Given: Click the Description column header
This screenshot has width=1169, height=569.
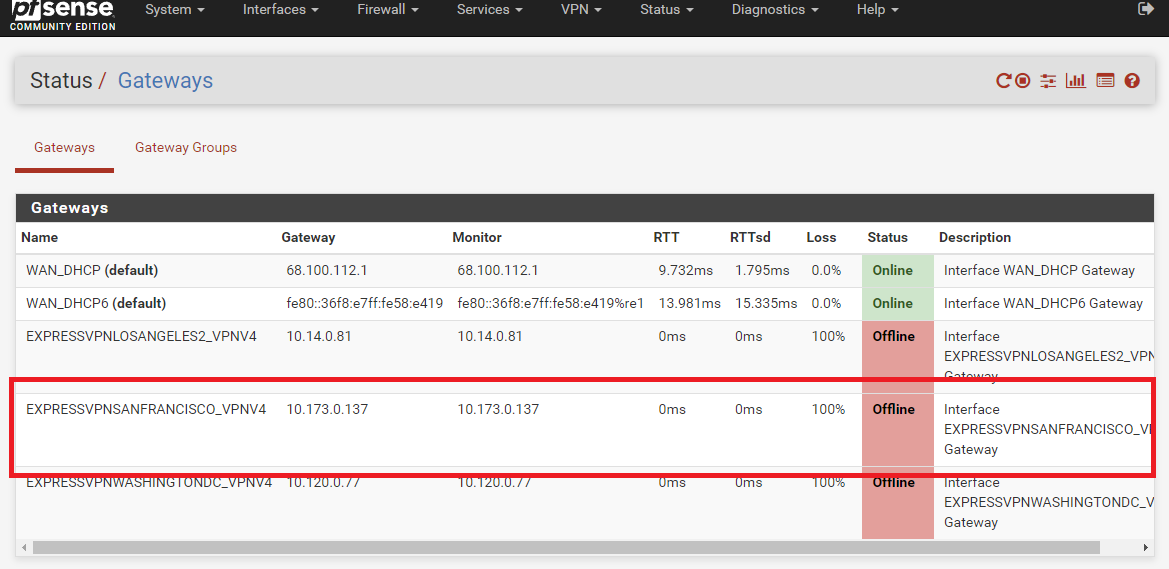Looking at the screenshot, I should [x=974, y=237].
